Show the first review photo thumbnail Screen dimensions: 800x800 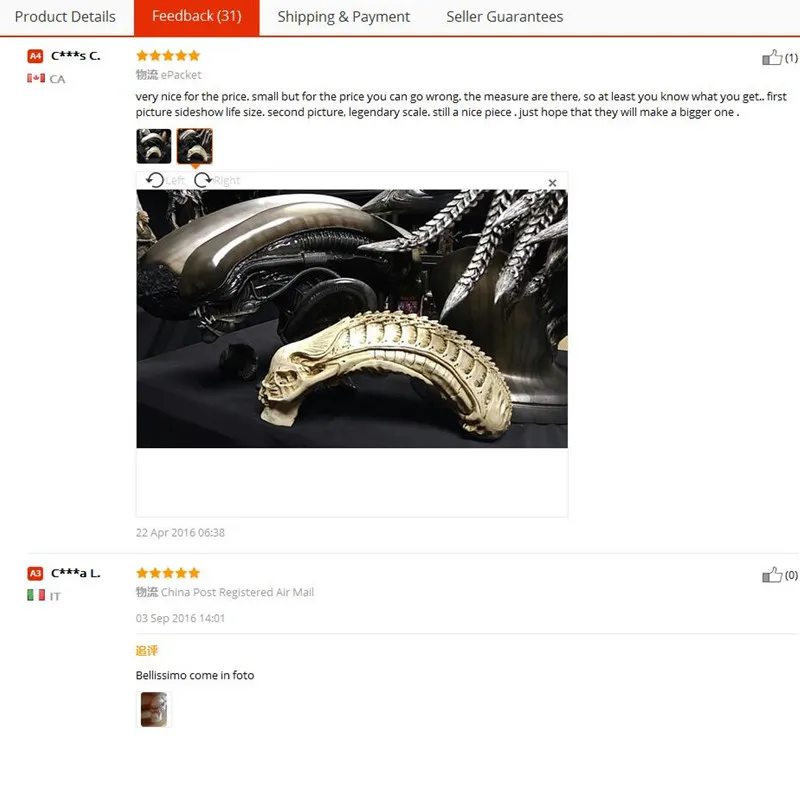point(154,146)
